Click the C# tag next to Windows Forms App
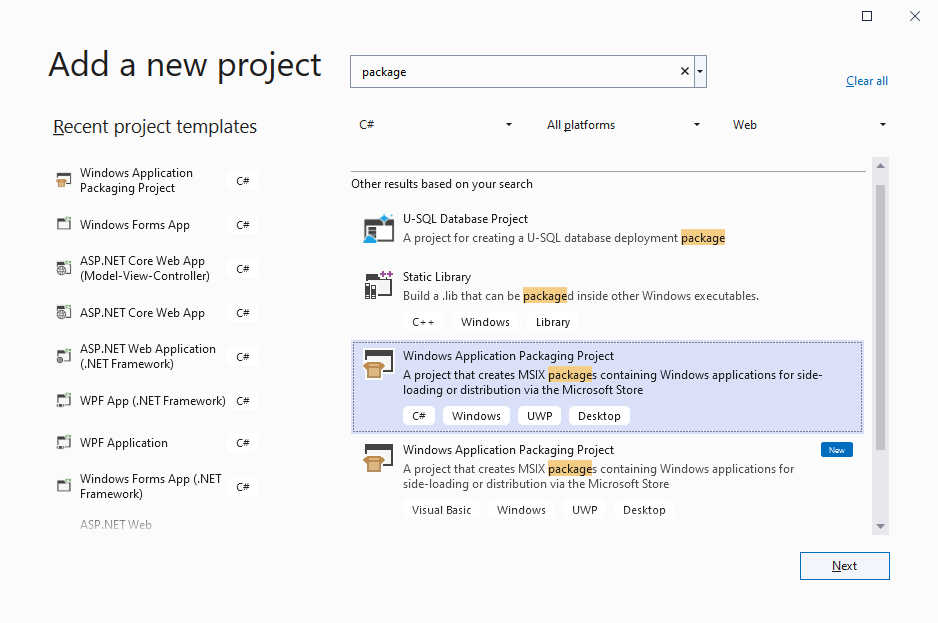938x623 pixels. (243, 225)
